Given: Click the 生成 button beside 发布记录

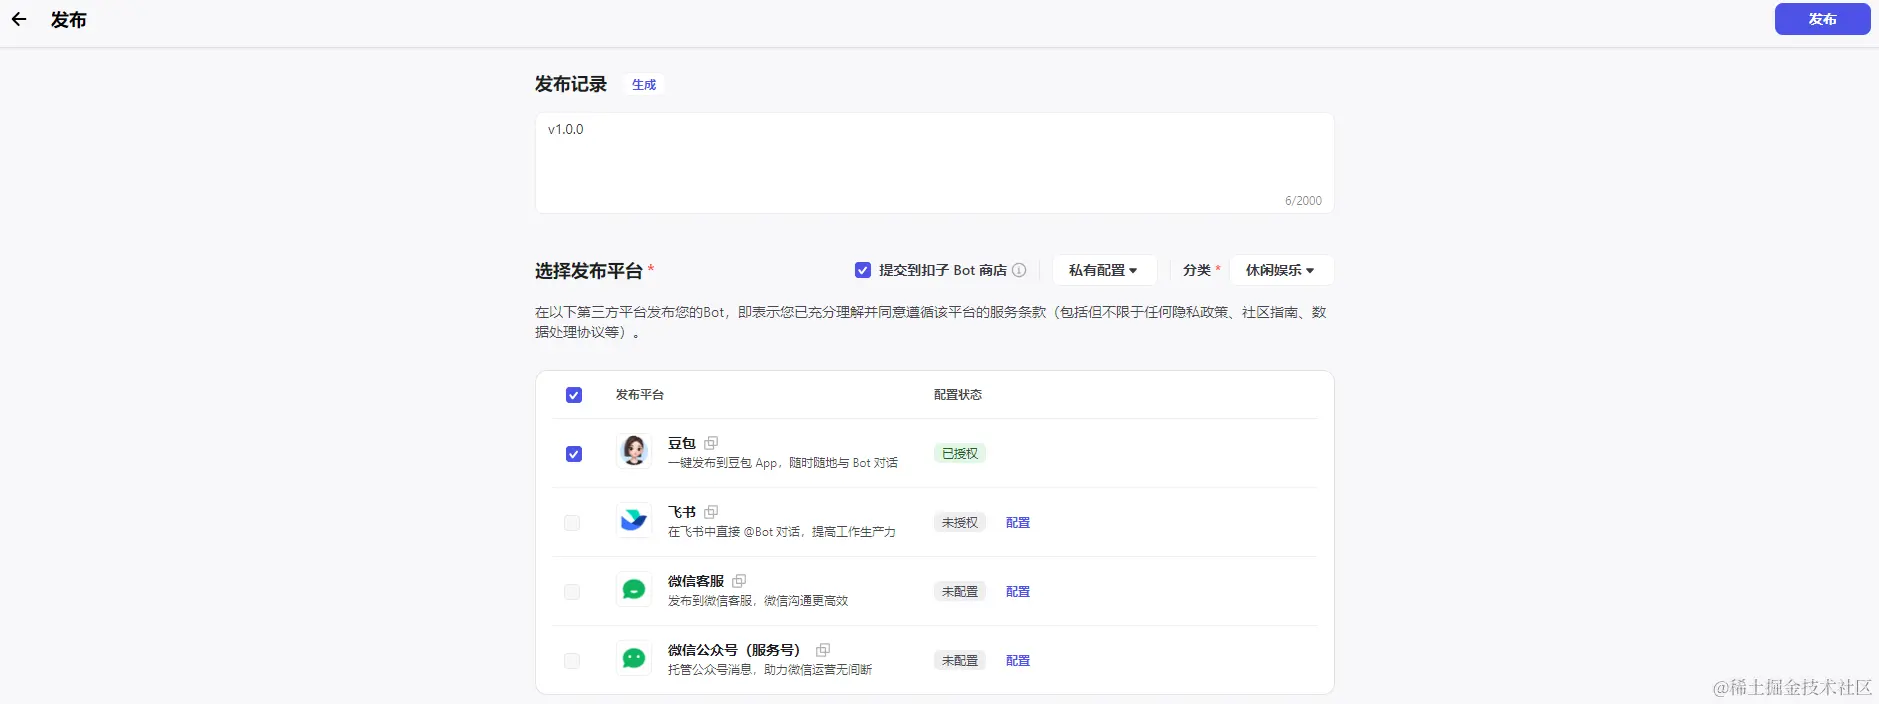Looking at the screenshot, I should 644,85.
